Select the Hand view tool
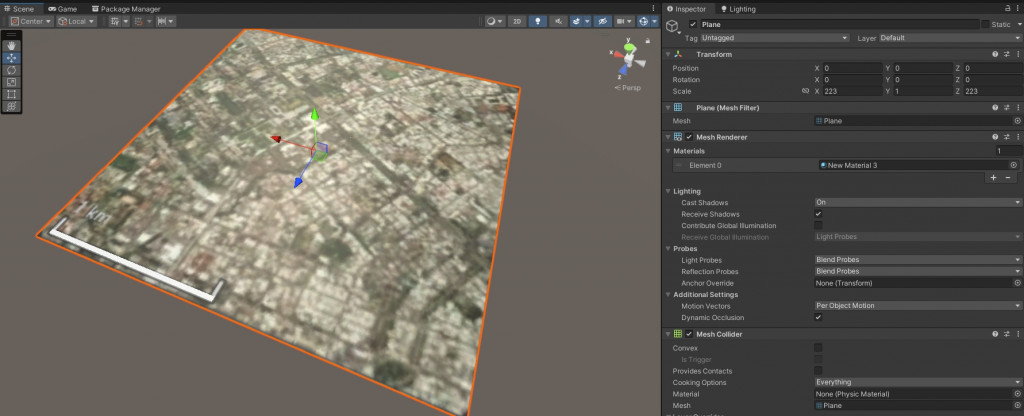Image resolution: width=1024 pixels, height=416 pixels. [12, 46]
